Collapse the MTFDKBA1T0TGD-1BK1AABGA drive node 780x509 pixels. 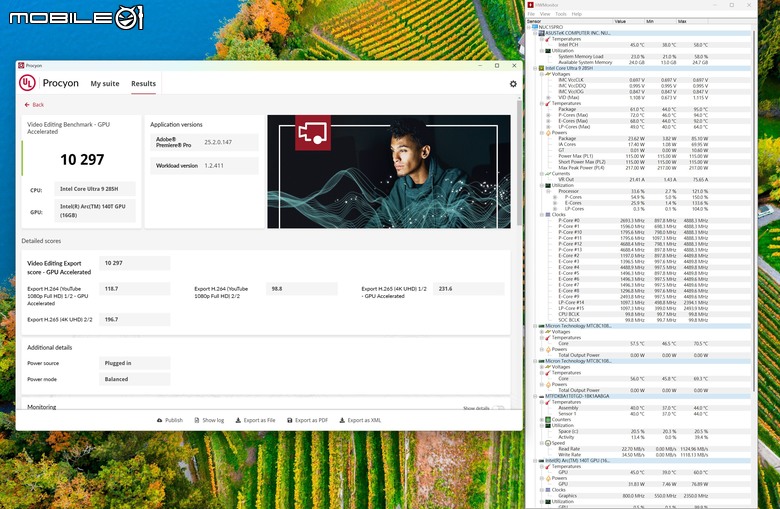coord(535,396)
